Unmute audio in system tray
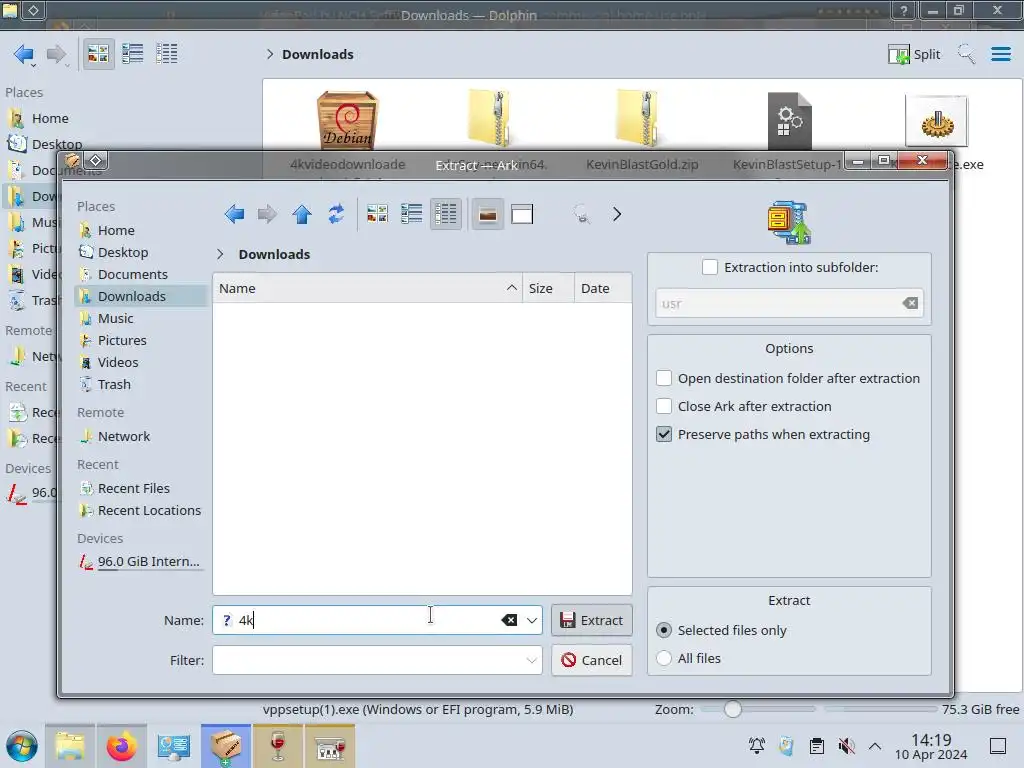Screen dimensions: 1024x768 (846, 746)
